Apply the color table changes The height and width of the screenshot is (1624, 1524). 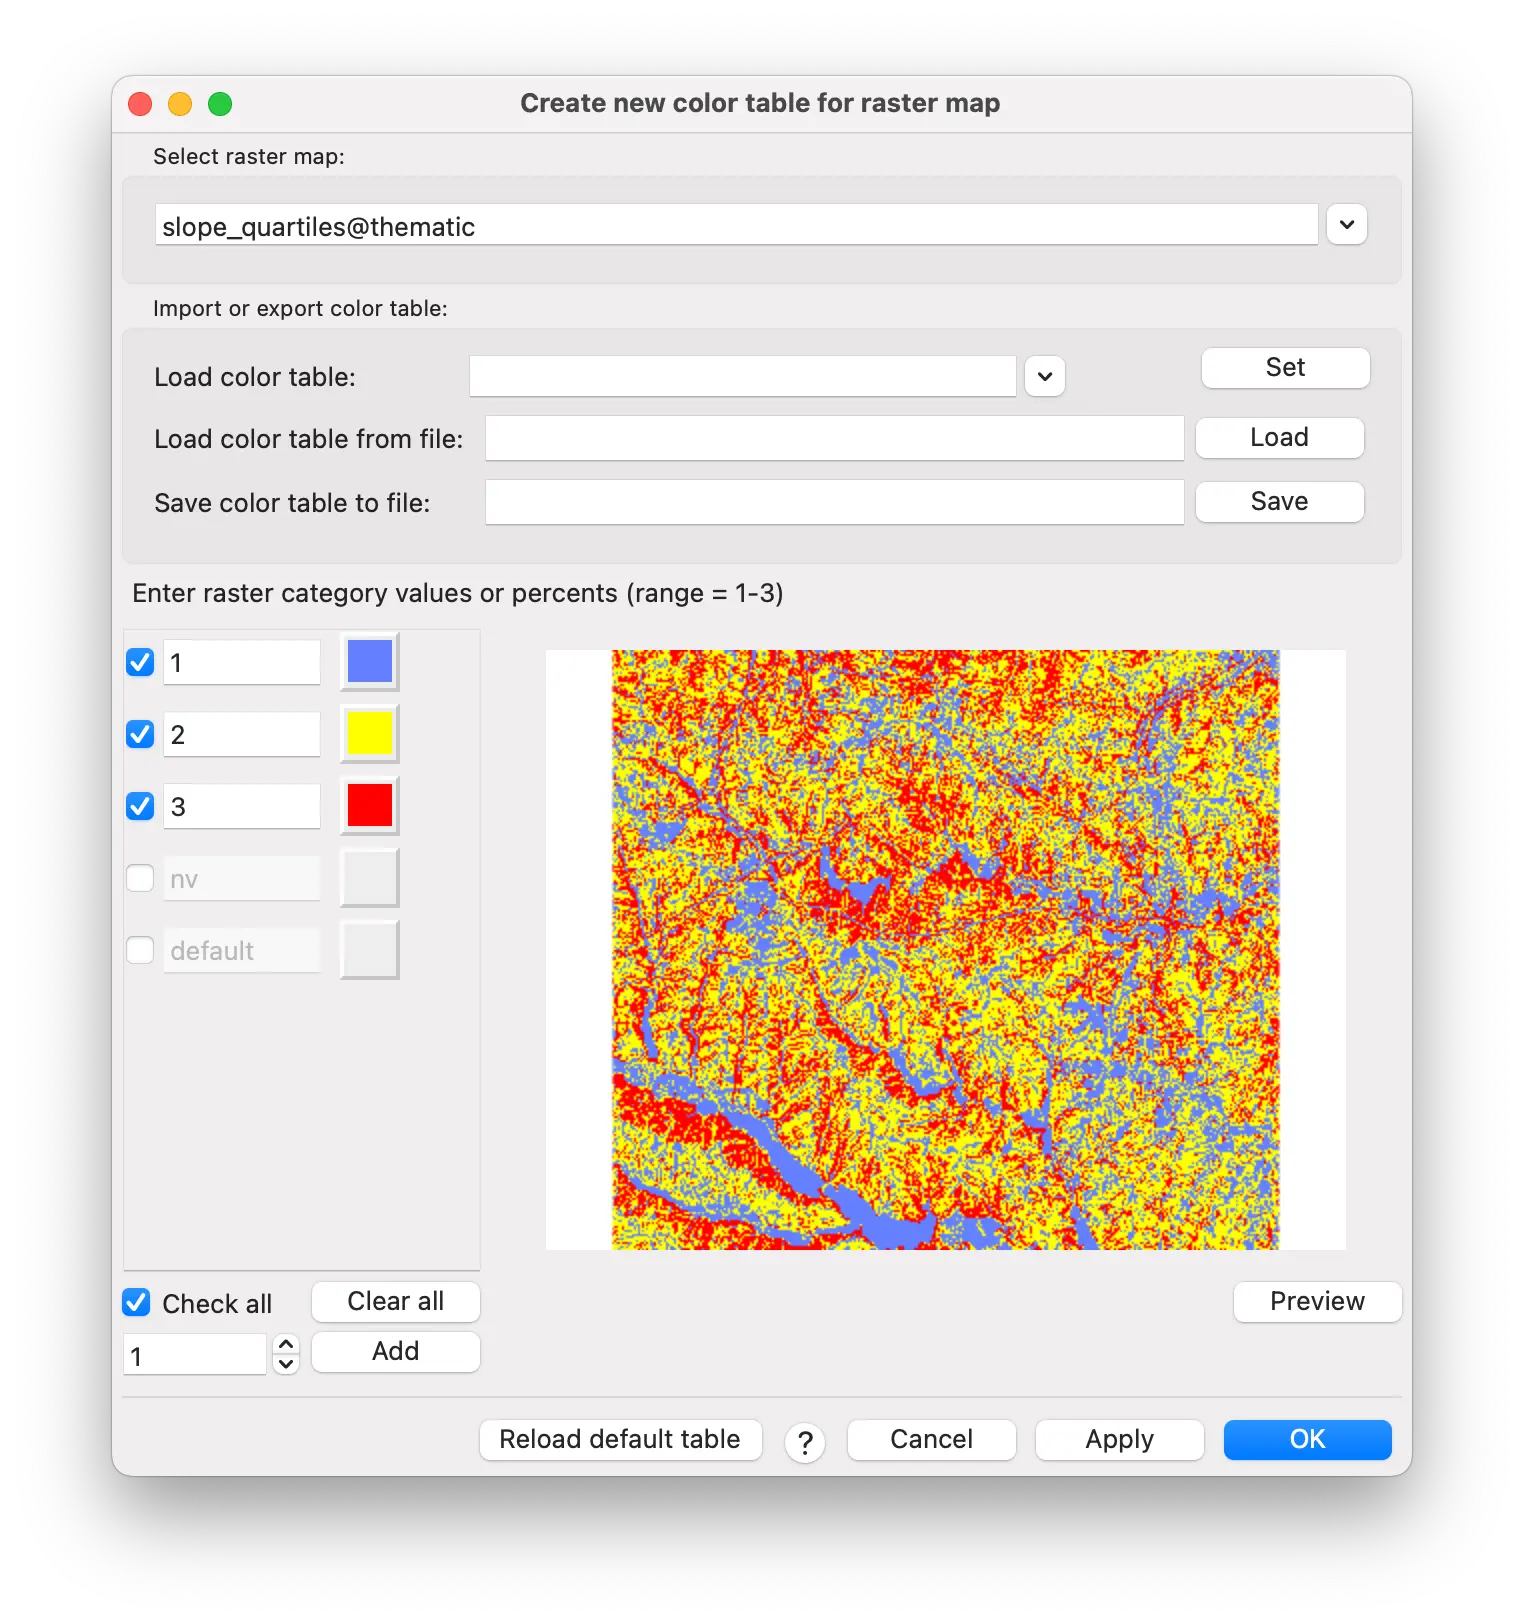click(x=1119, y=1440)
